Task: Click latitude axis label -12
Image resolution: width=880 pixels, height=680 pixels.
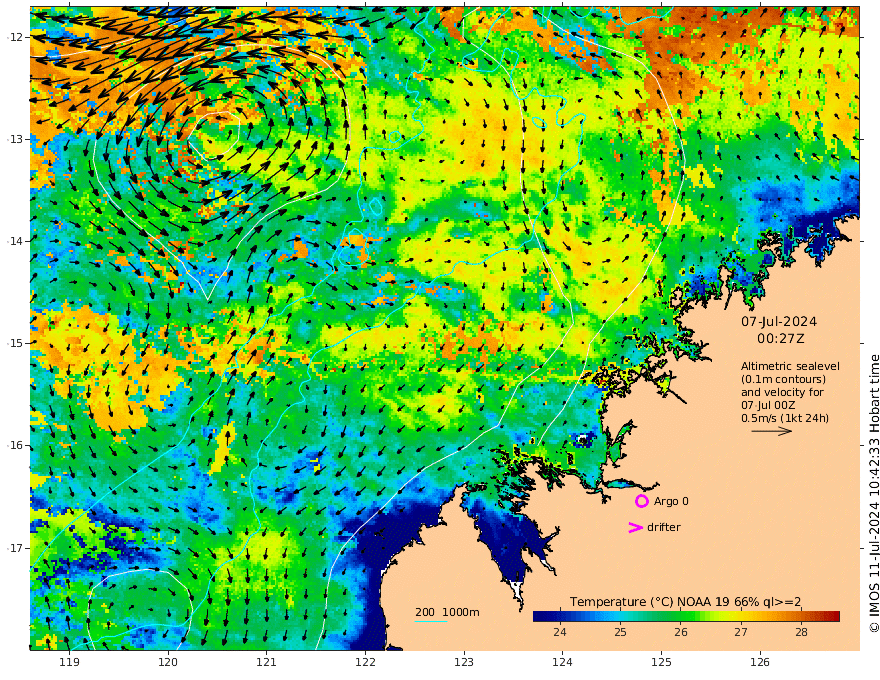Action: click(15, 37)
